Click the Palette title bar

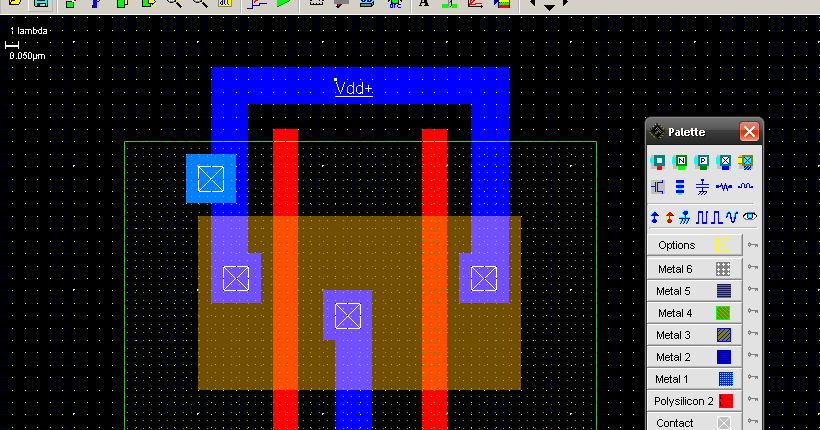[704, 131]
